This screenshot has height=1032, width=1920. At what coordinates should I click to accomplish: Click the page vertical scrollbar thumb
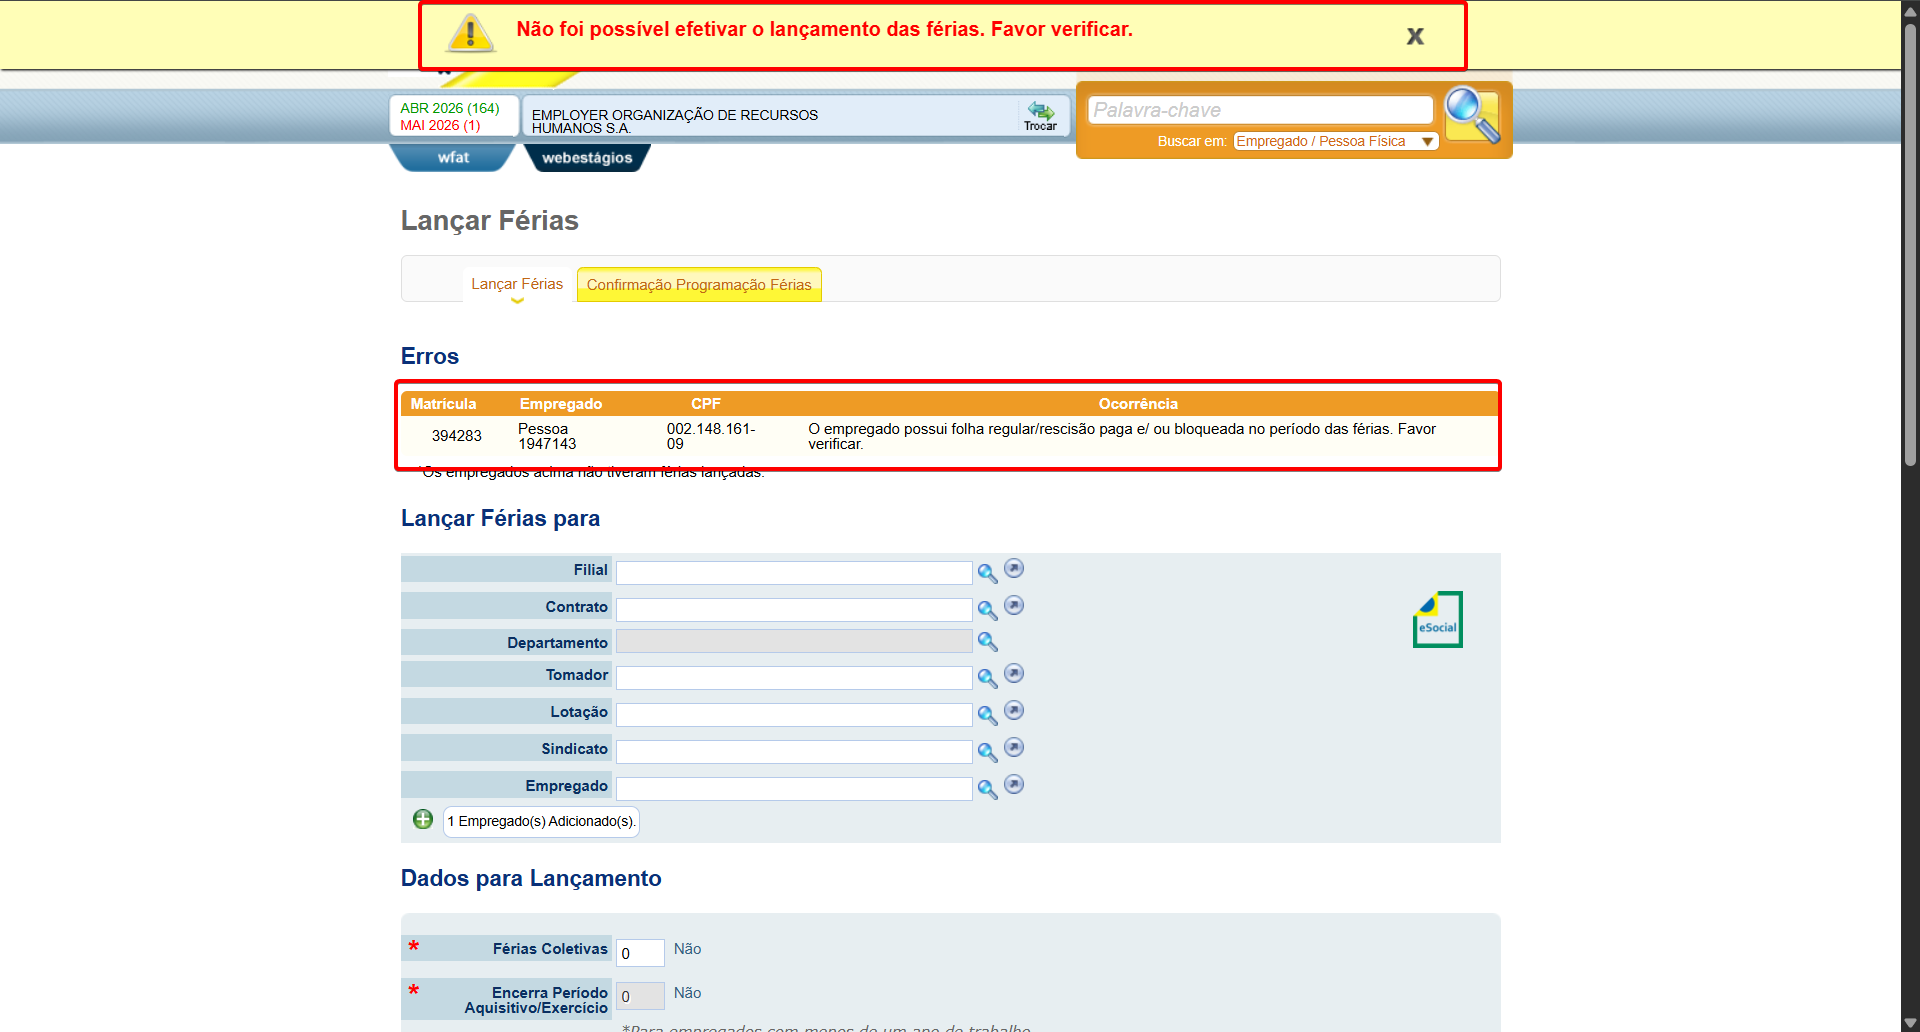[x=1910, y=245]
